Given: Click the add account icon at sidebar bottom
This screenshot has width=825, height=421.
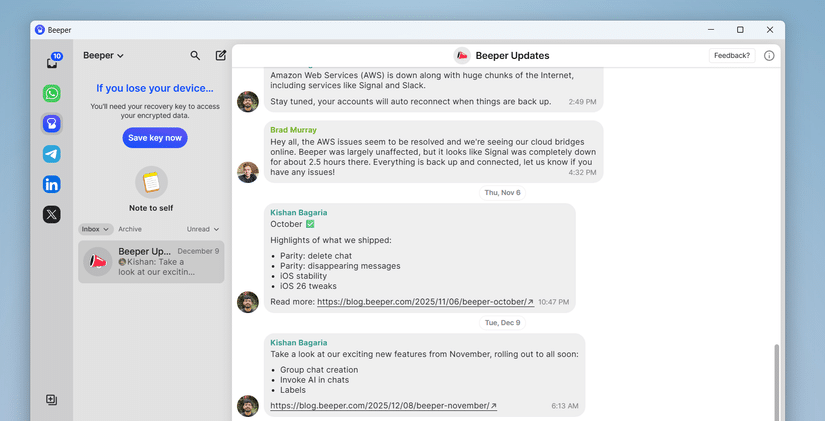Looking at the screenshot, I should point(51,400).
